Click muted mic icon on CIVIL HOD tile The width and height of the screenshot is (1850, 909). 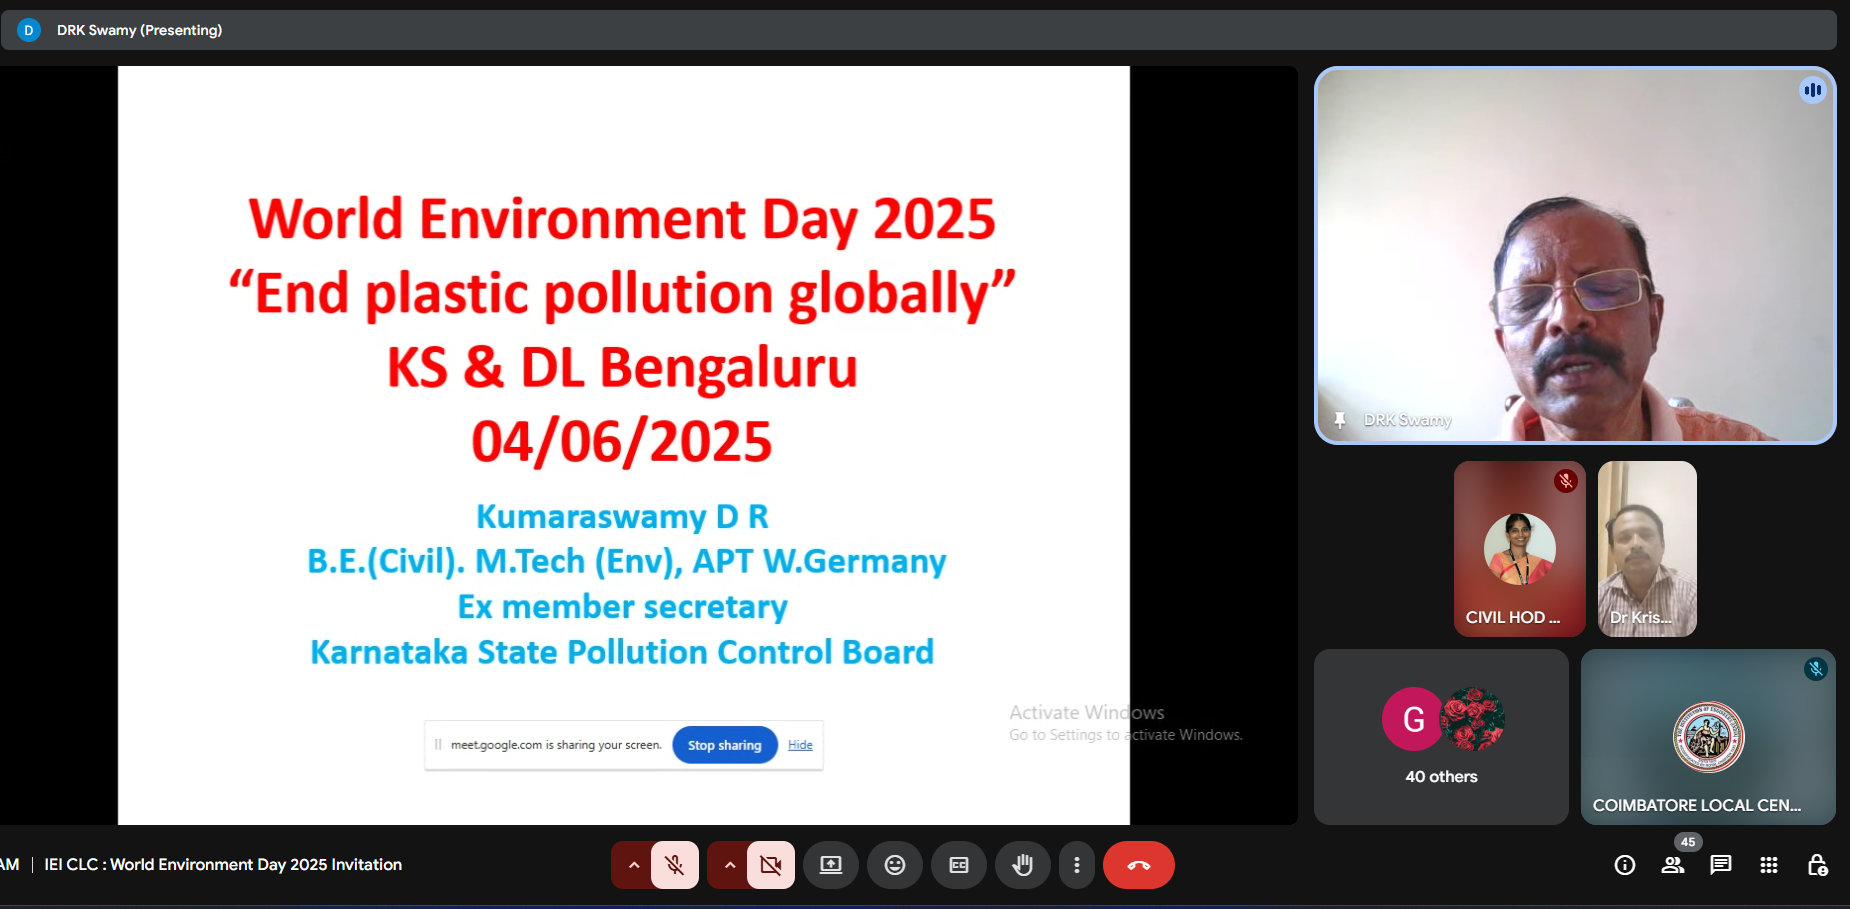click(1566, 481)
